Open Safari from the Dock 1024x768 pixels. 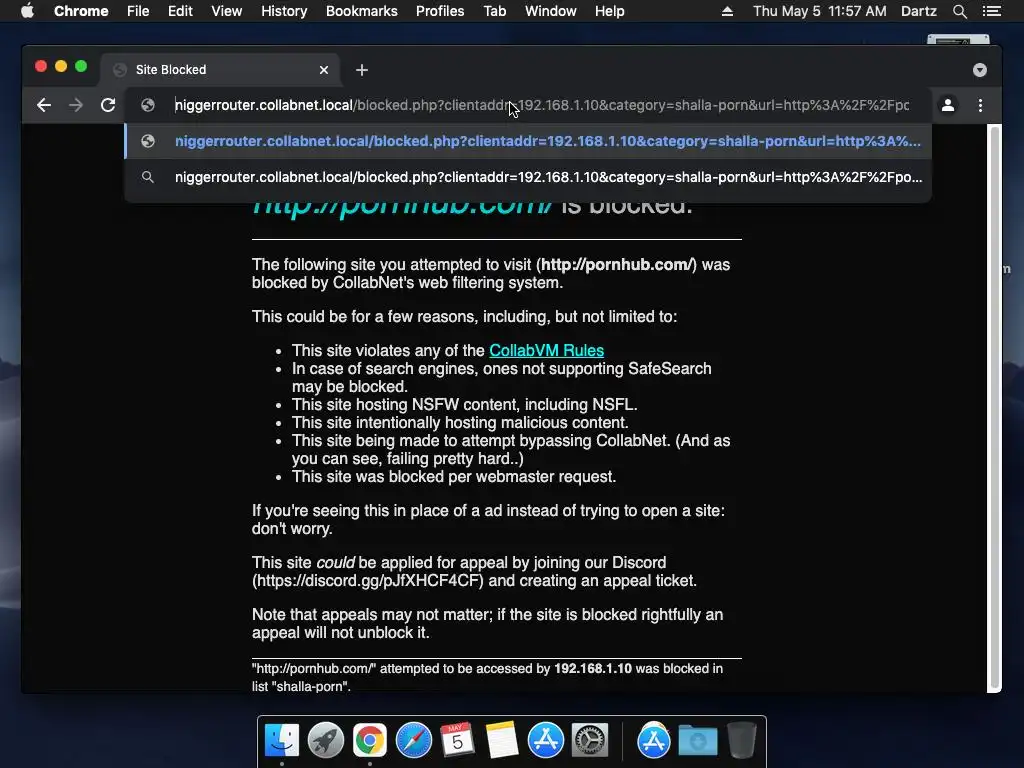413,741
